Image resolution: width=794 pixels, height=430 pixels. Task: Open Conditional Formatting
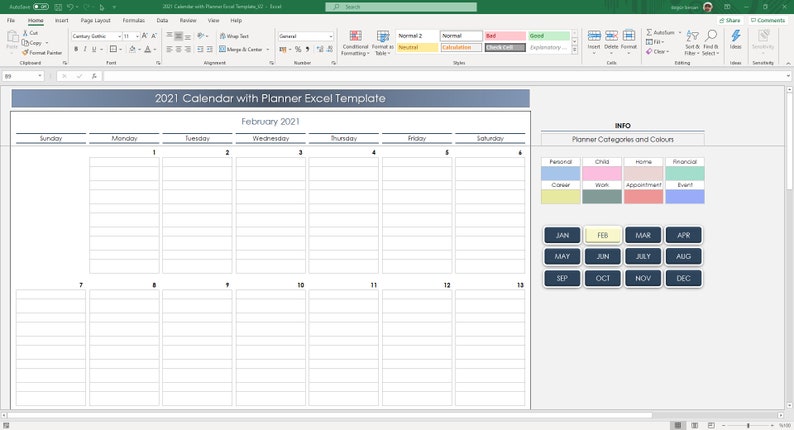(x=355, y=43)
